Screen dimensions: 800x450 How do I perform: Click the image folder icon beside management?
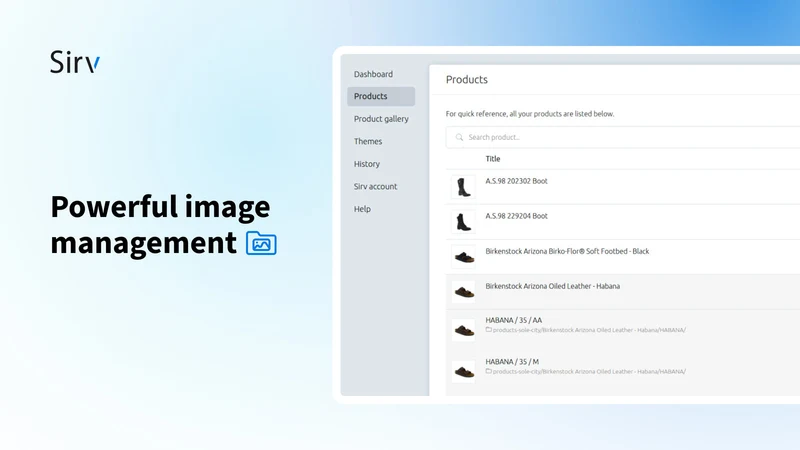pos(261,243)
